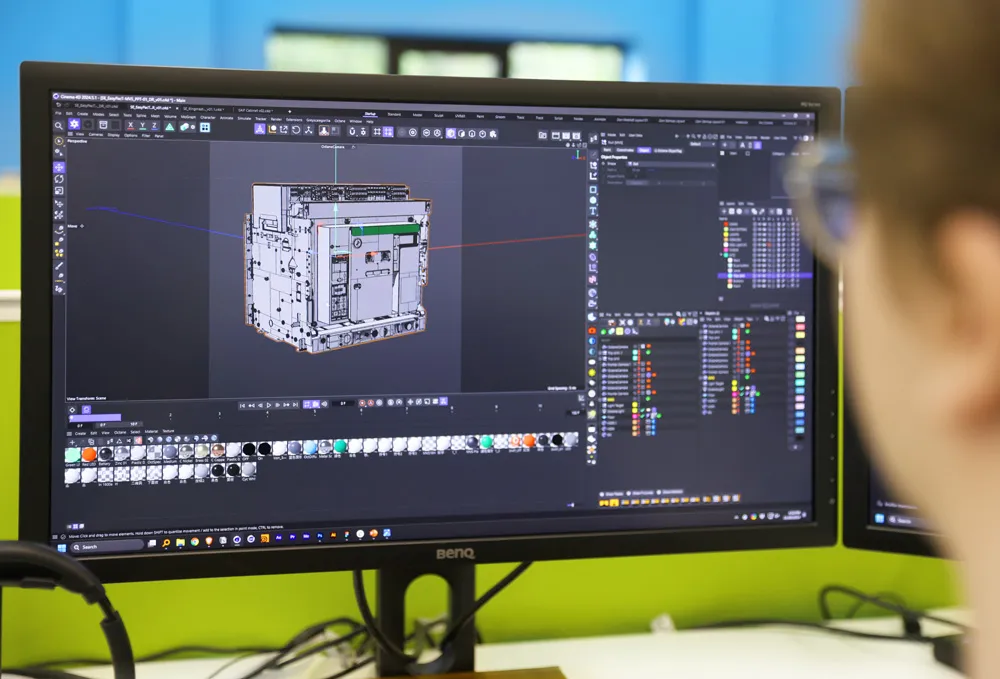This screenshot has width=1000, height=679.
Task: Toggle the Y axis lock
Action: pyautogui.click(x=142, y=128)
